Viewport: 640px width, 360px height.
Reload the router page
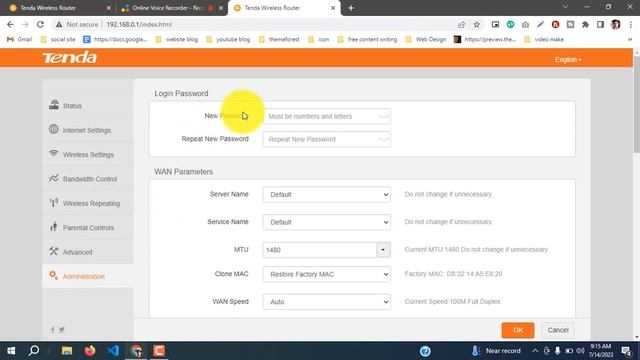40,24
